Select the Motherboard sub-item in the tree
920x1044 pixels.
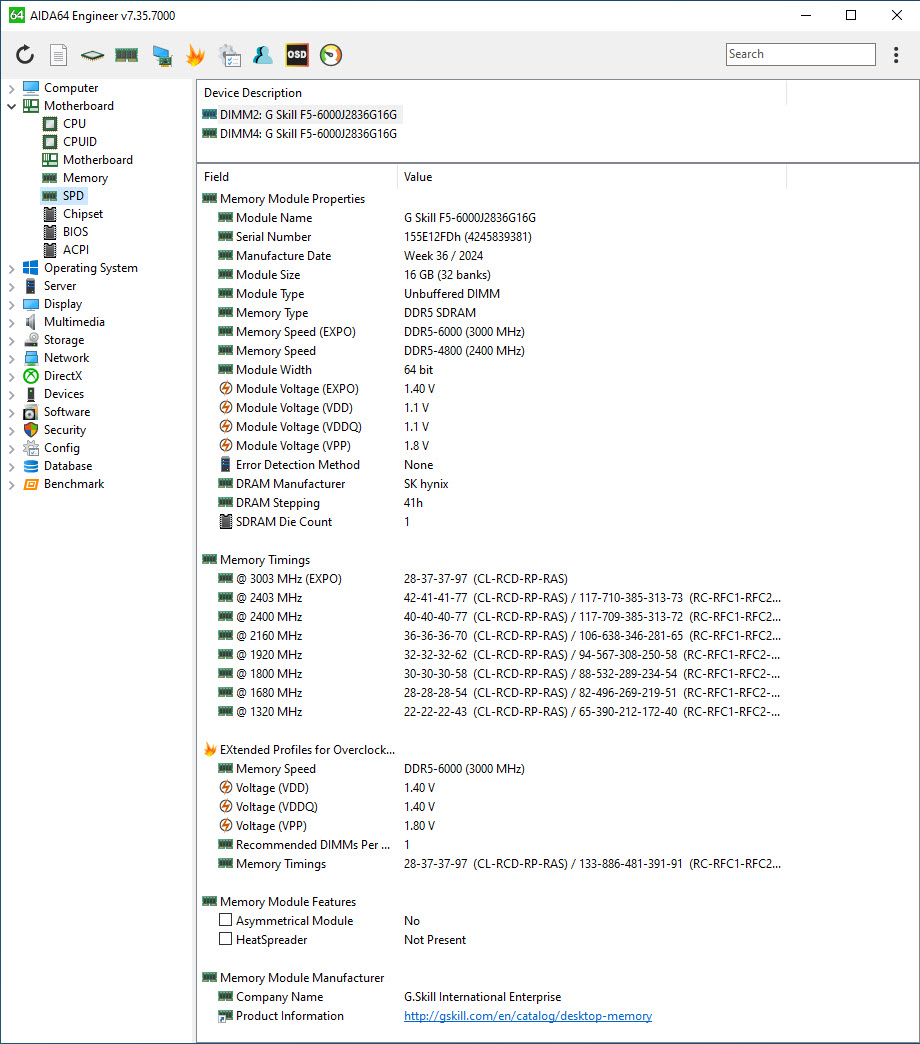(x=97, y=160)
